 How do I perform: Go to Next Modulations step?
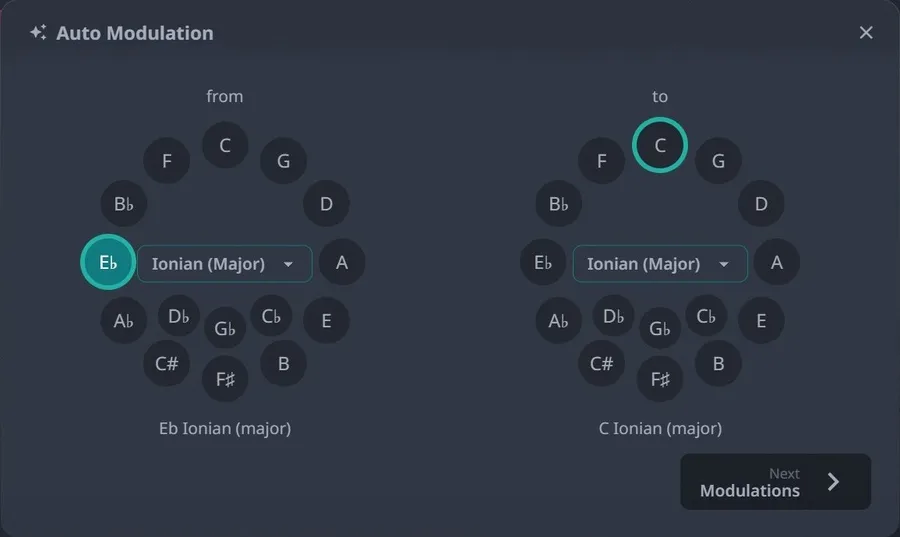[x=775, y=482]
